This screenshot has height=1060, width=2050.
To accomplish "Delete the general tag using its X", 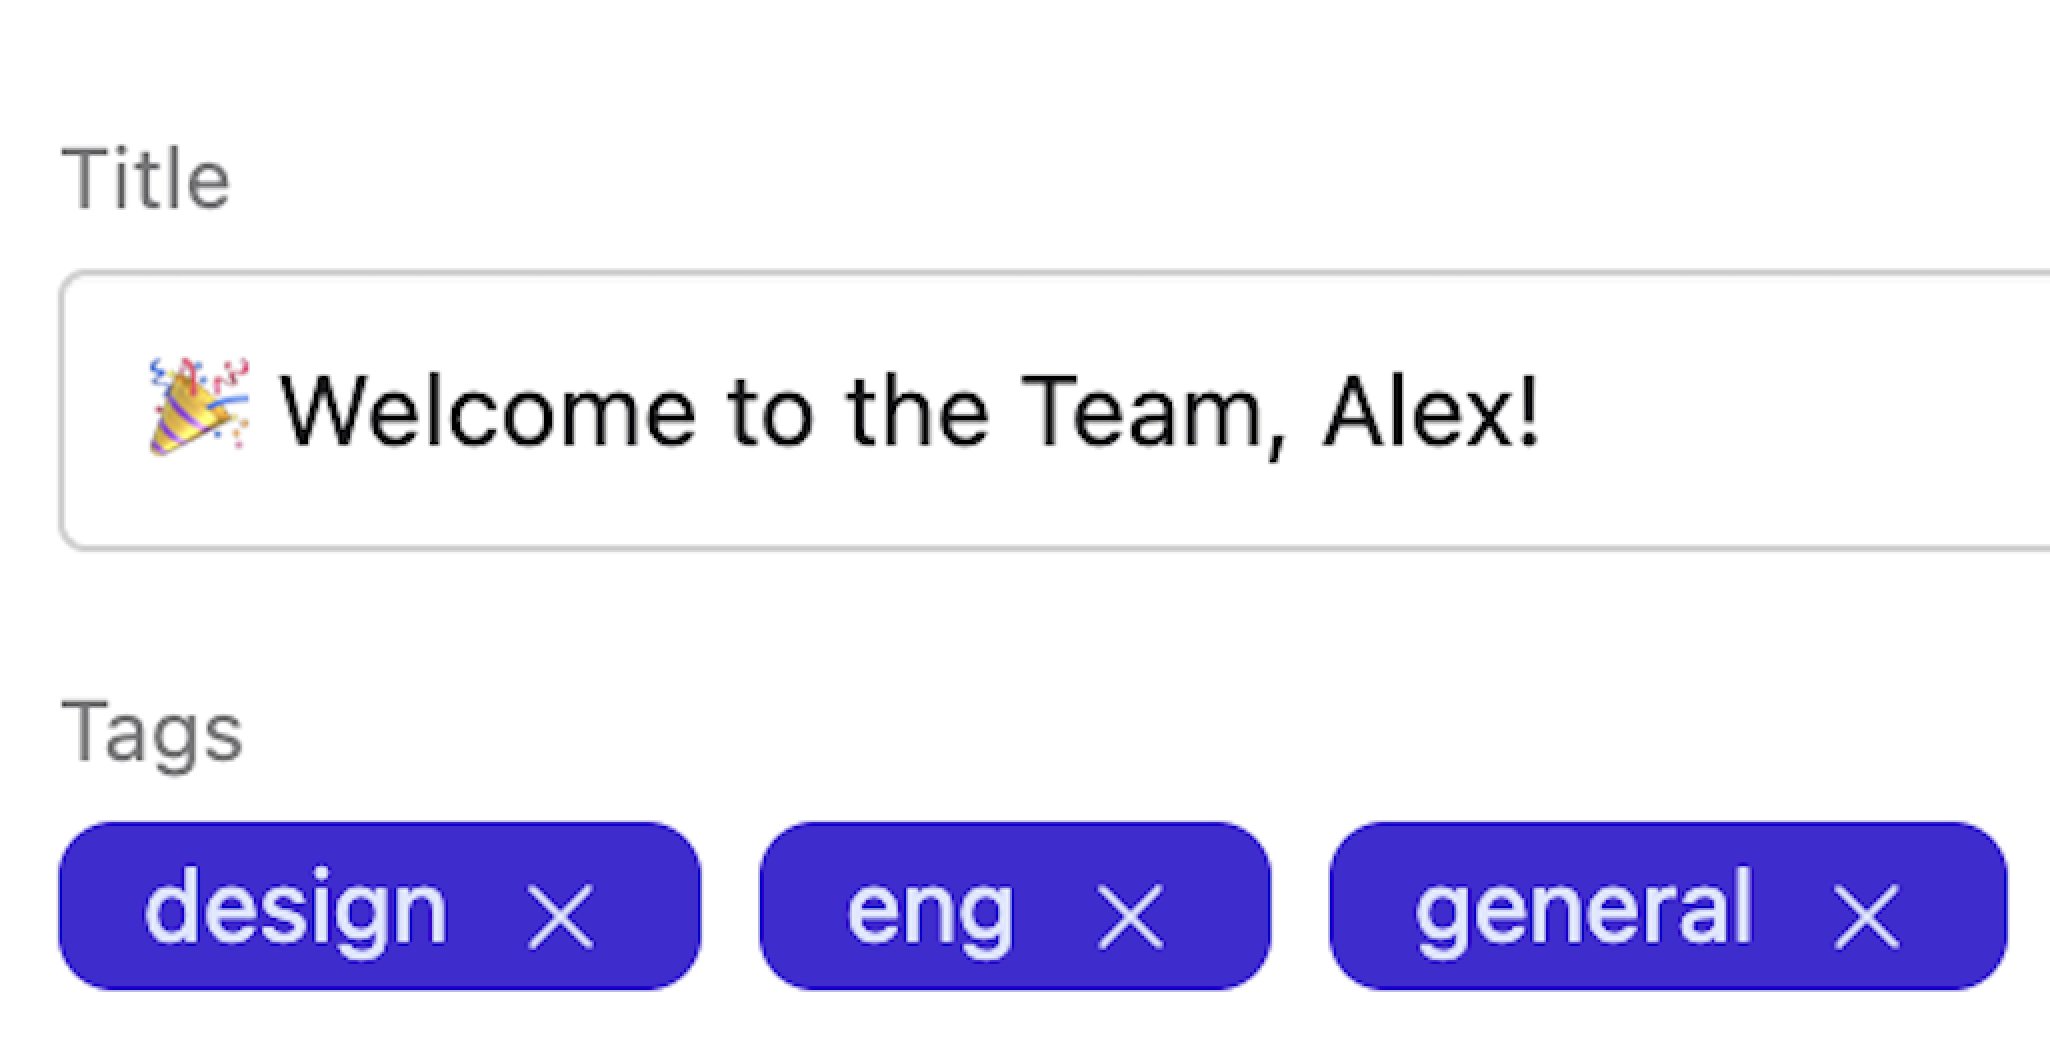I will tap(1866, 915).
